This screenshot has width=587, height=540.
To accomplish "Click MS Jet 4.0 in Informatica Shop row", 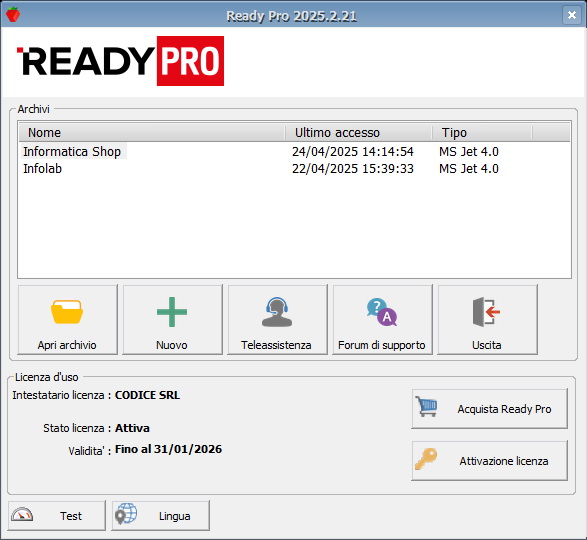I will [469, 152].
